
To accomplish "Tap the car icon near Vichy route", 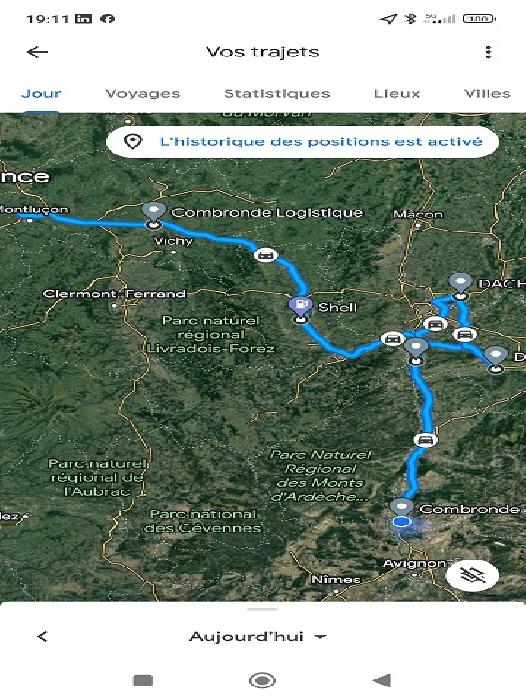I will click(x=266, y=255).
